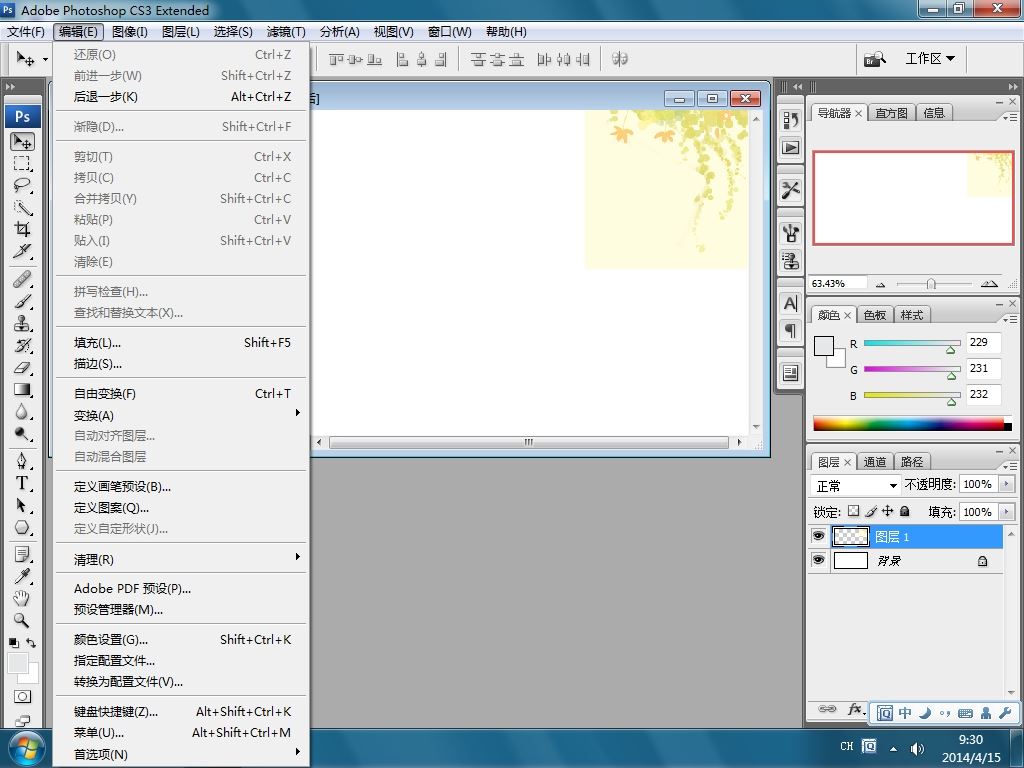Open the 滤镜(T) menu

click(x=286, y=31)
